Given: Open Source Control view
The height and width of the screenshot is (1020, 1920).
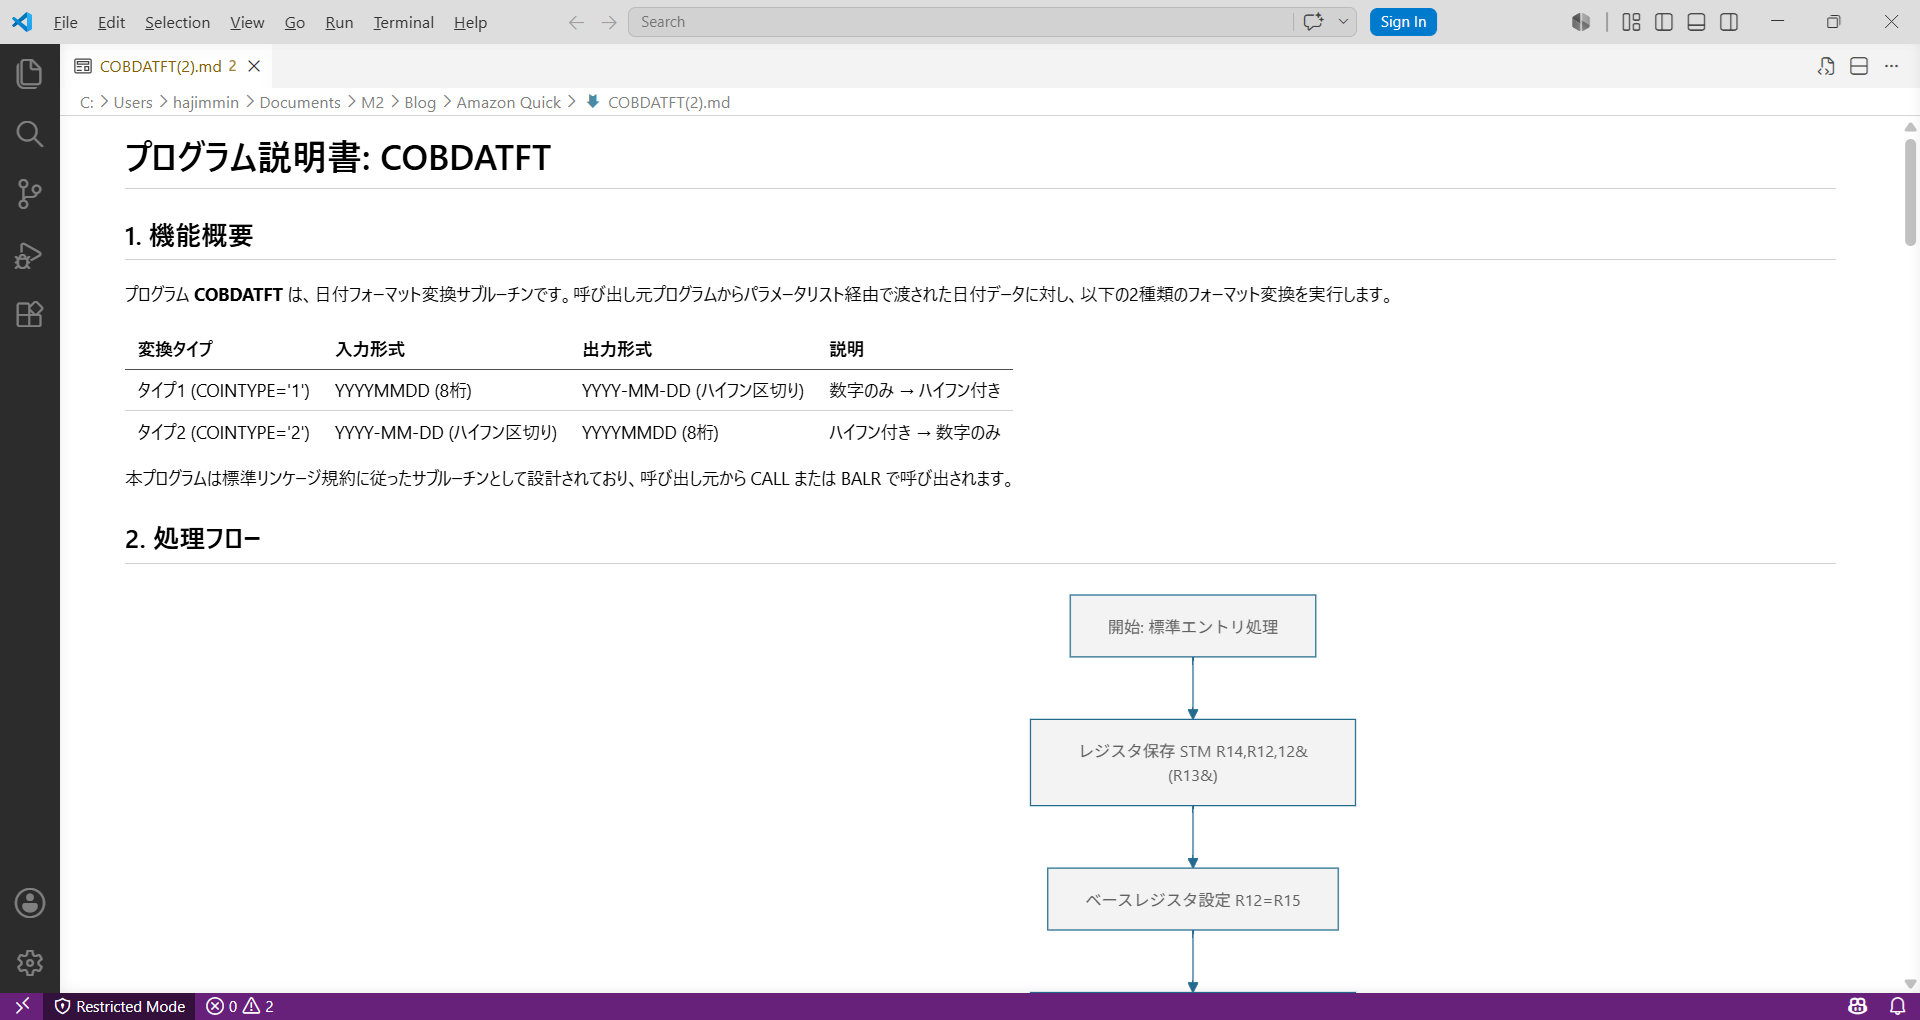Looking at the screenshot, I should [29, 194].
